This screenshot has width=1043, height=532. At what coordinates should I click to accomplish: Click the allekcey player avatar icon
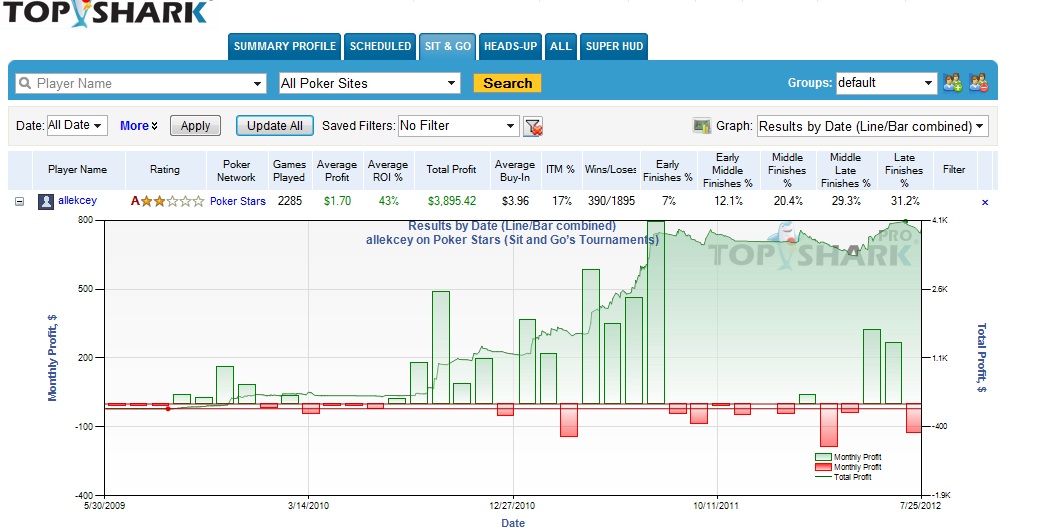point(46,201)
